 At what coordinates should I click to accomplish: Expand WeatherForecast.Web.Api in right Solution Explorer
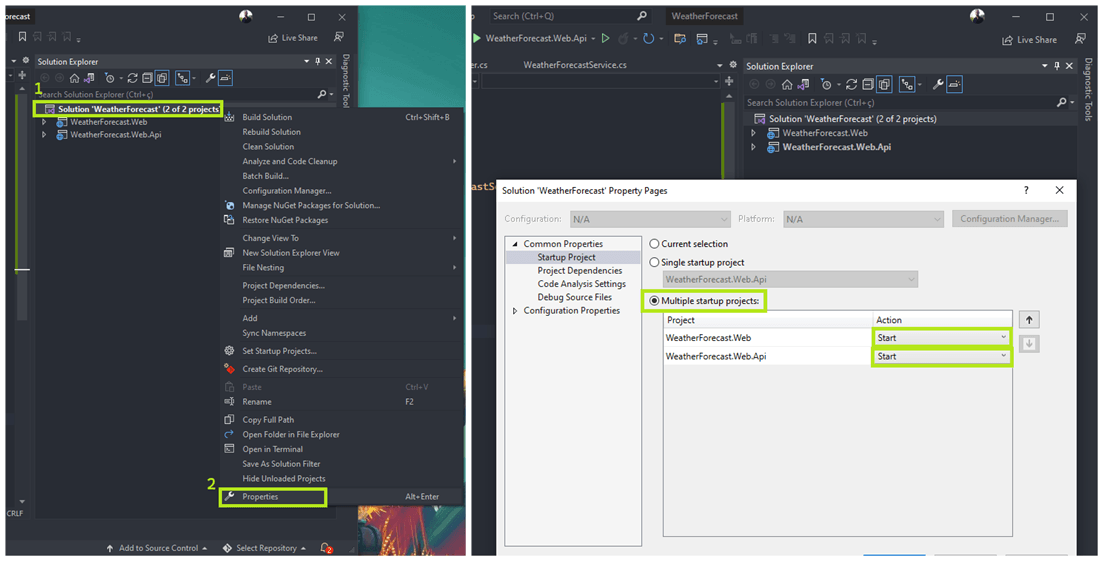[753, 147]
